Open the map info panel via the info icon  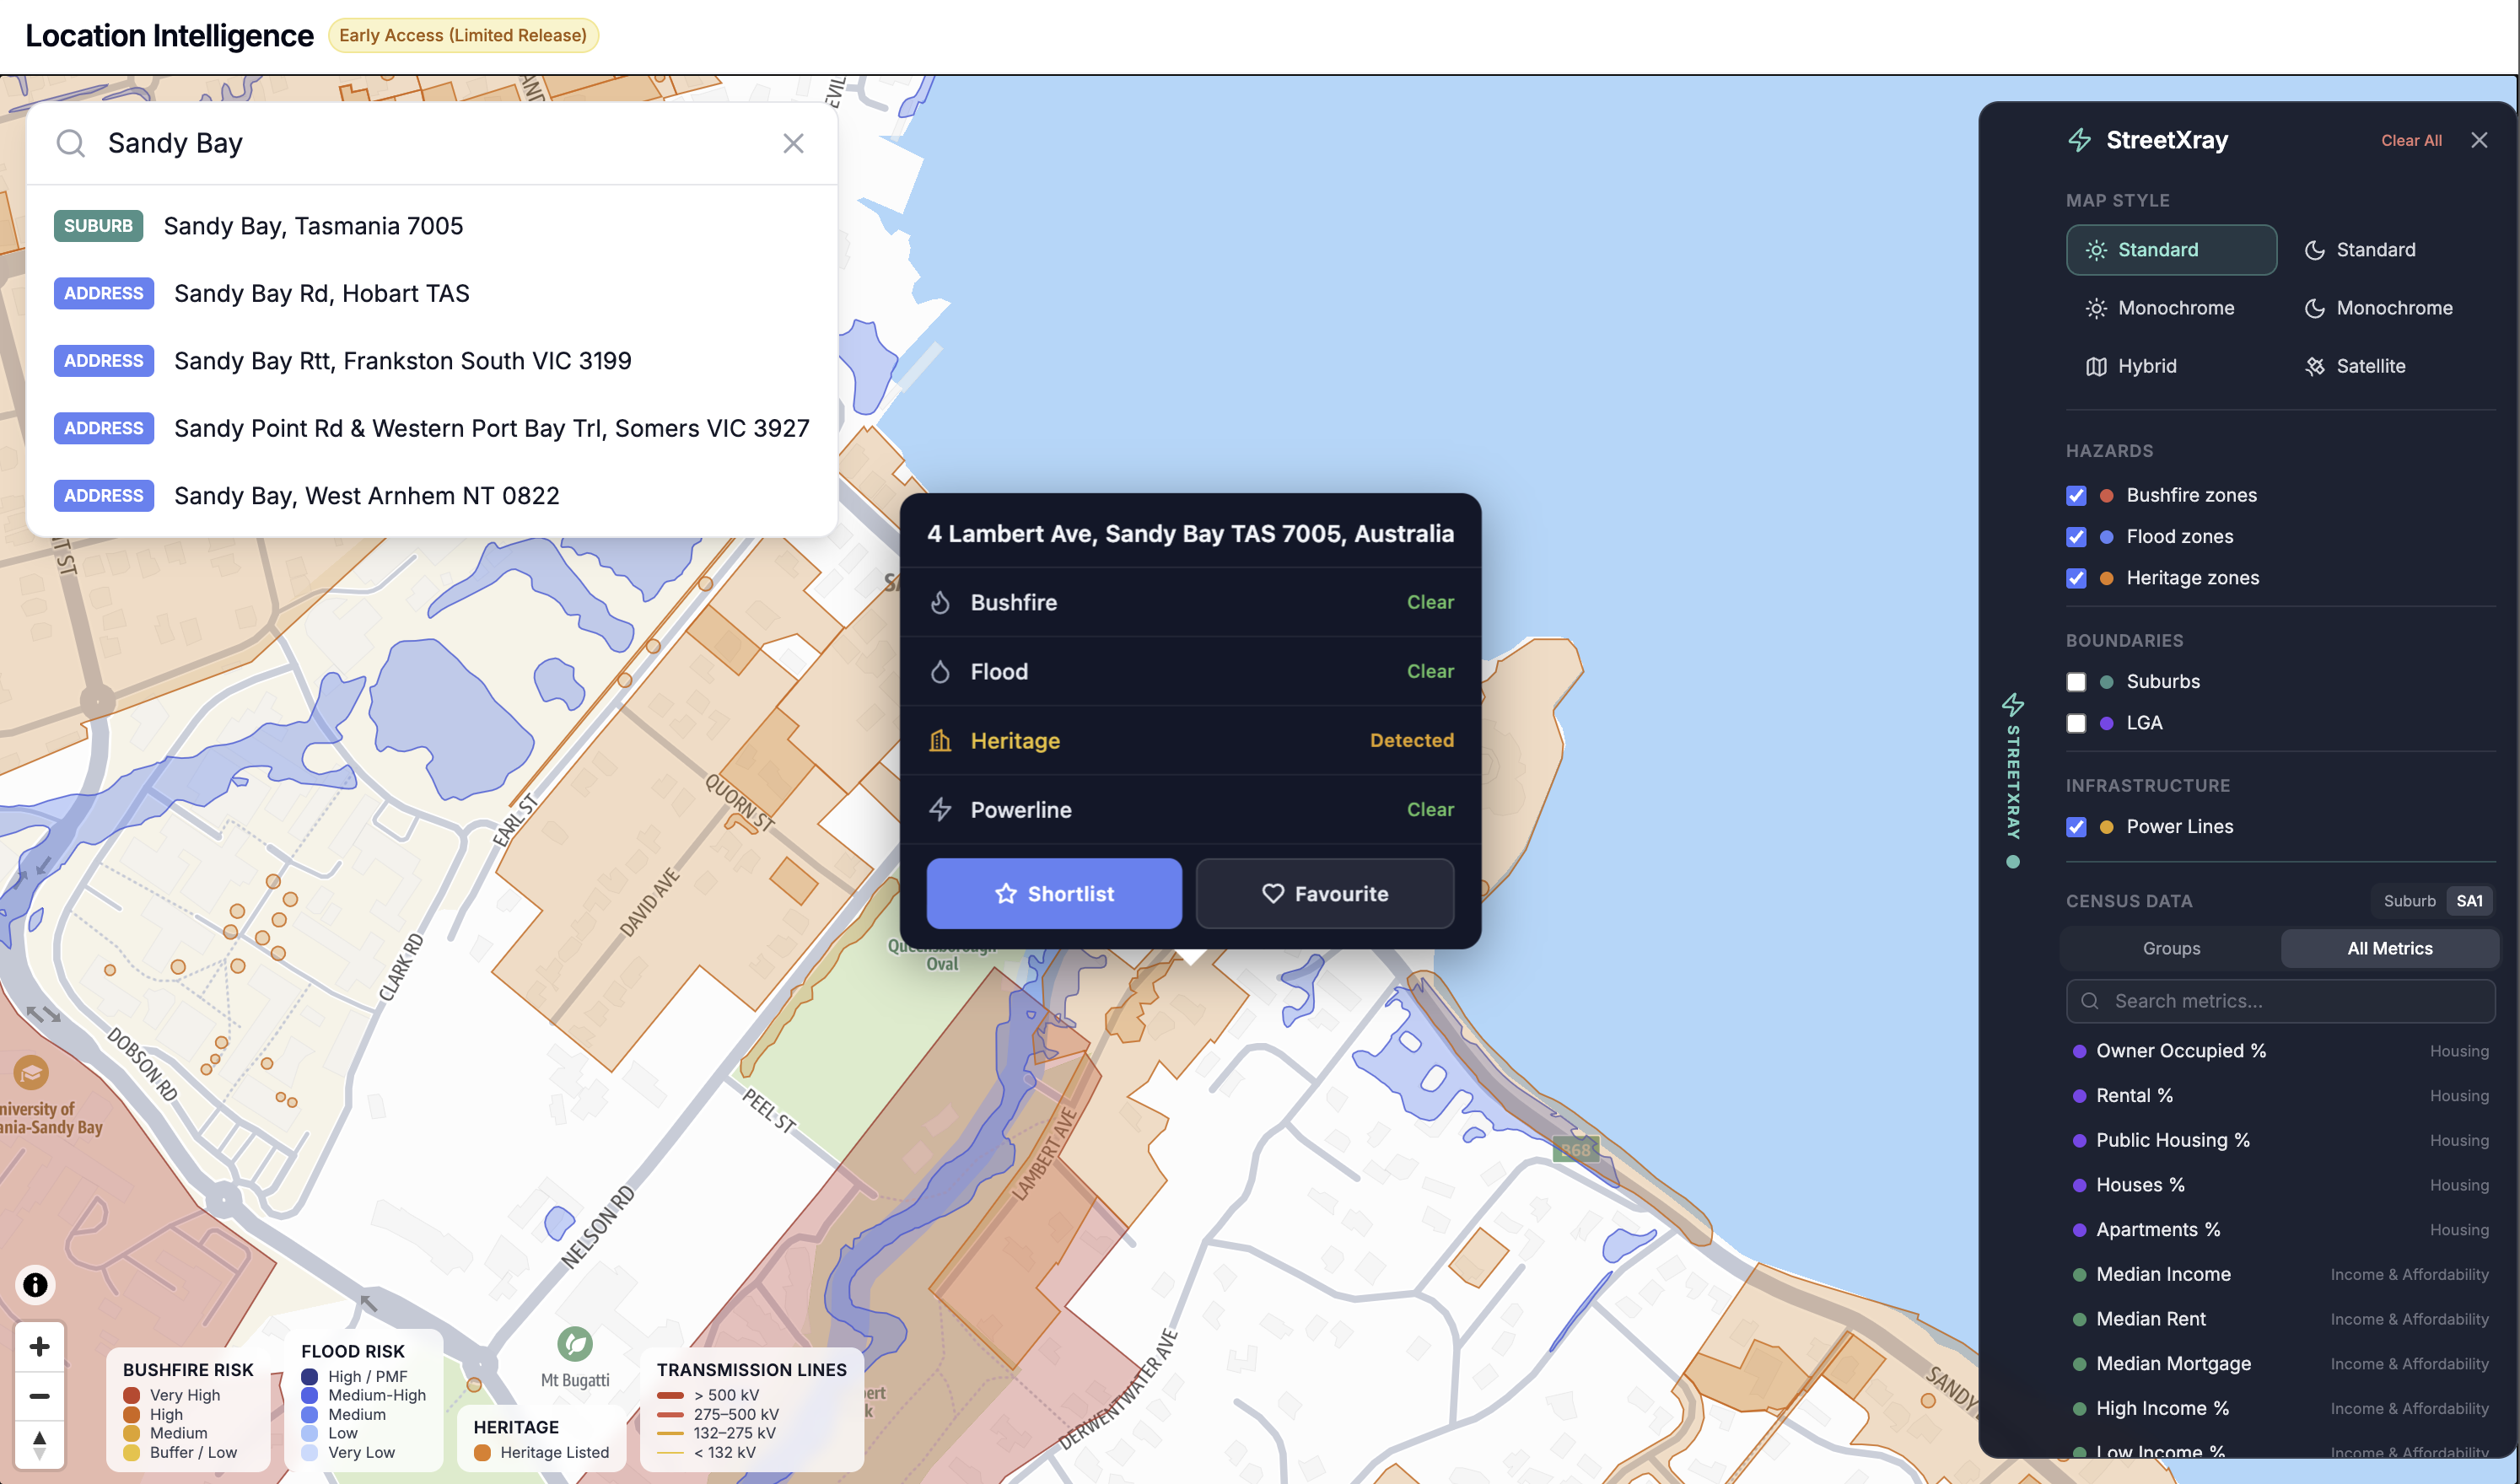pos(35,1286)
